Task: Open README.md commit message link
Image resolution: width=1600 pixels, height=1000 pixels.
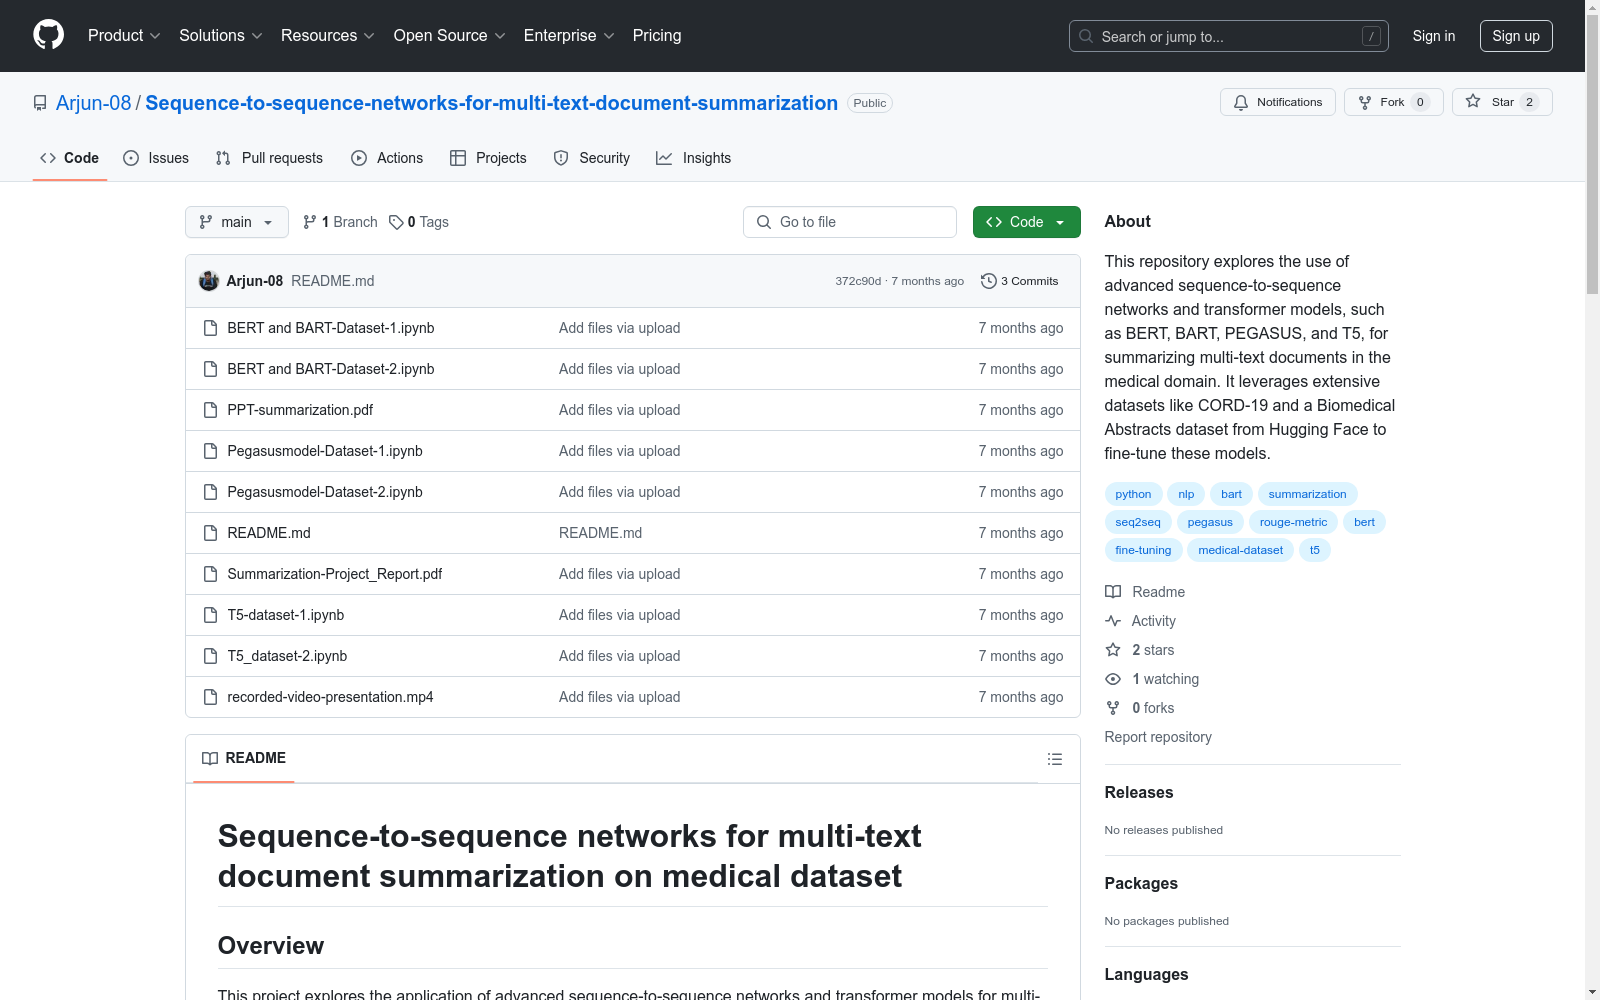Action: [x=600, y=533]
